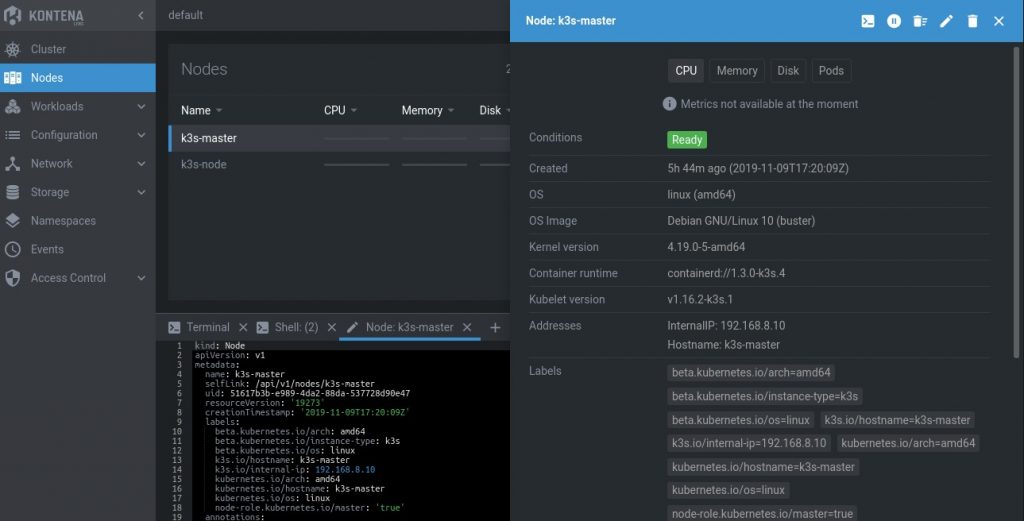The image size is (1024, 521).
Task: Switch to the Memory metrics tab
Action: click(x=737, y=71)
